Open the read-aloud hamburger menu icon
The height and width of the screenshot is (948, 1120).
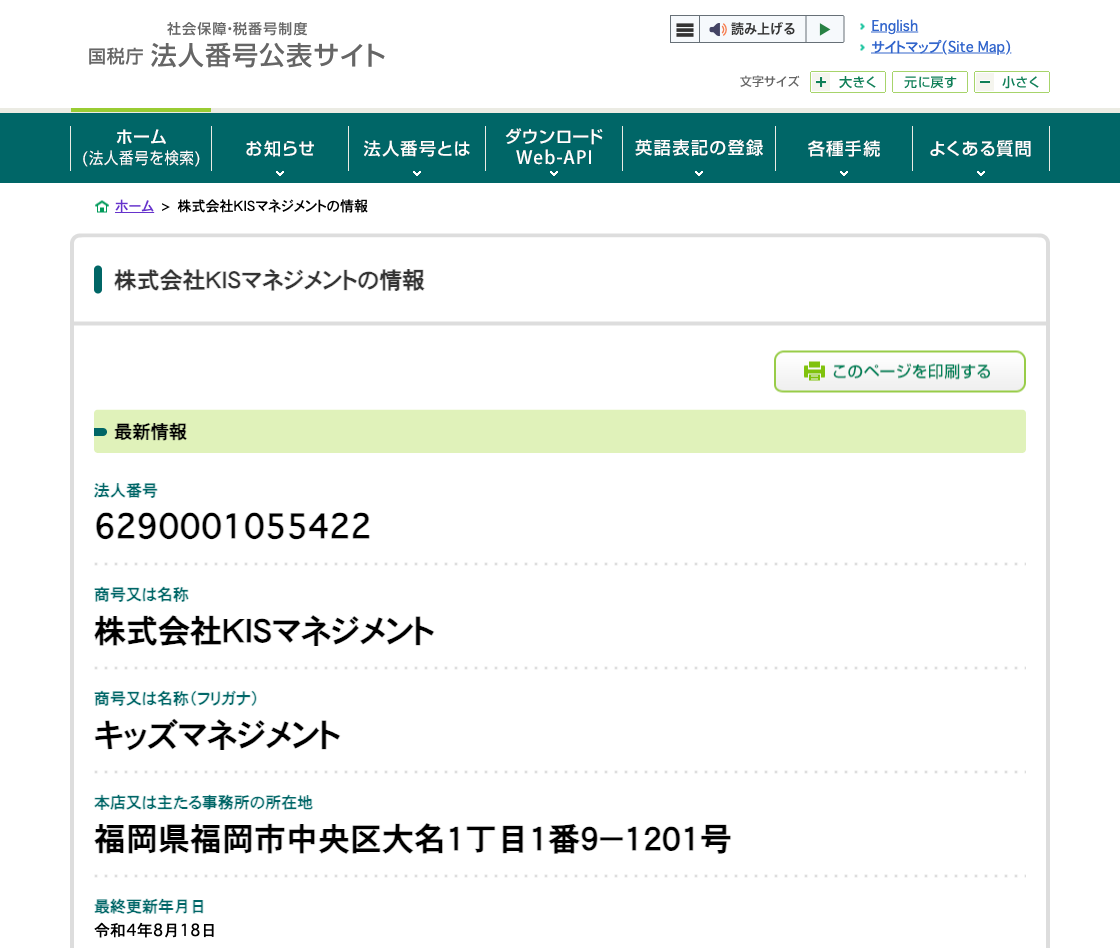pyautogui.click(x=684, y=29)
